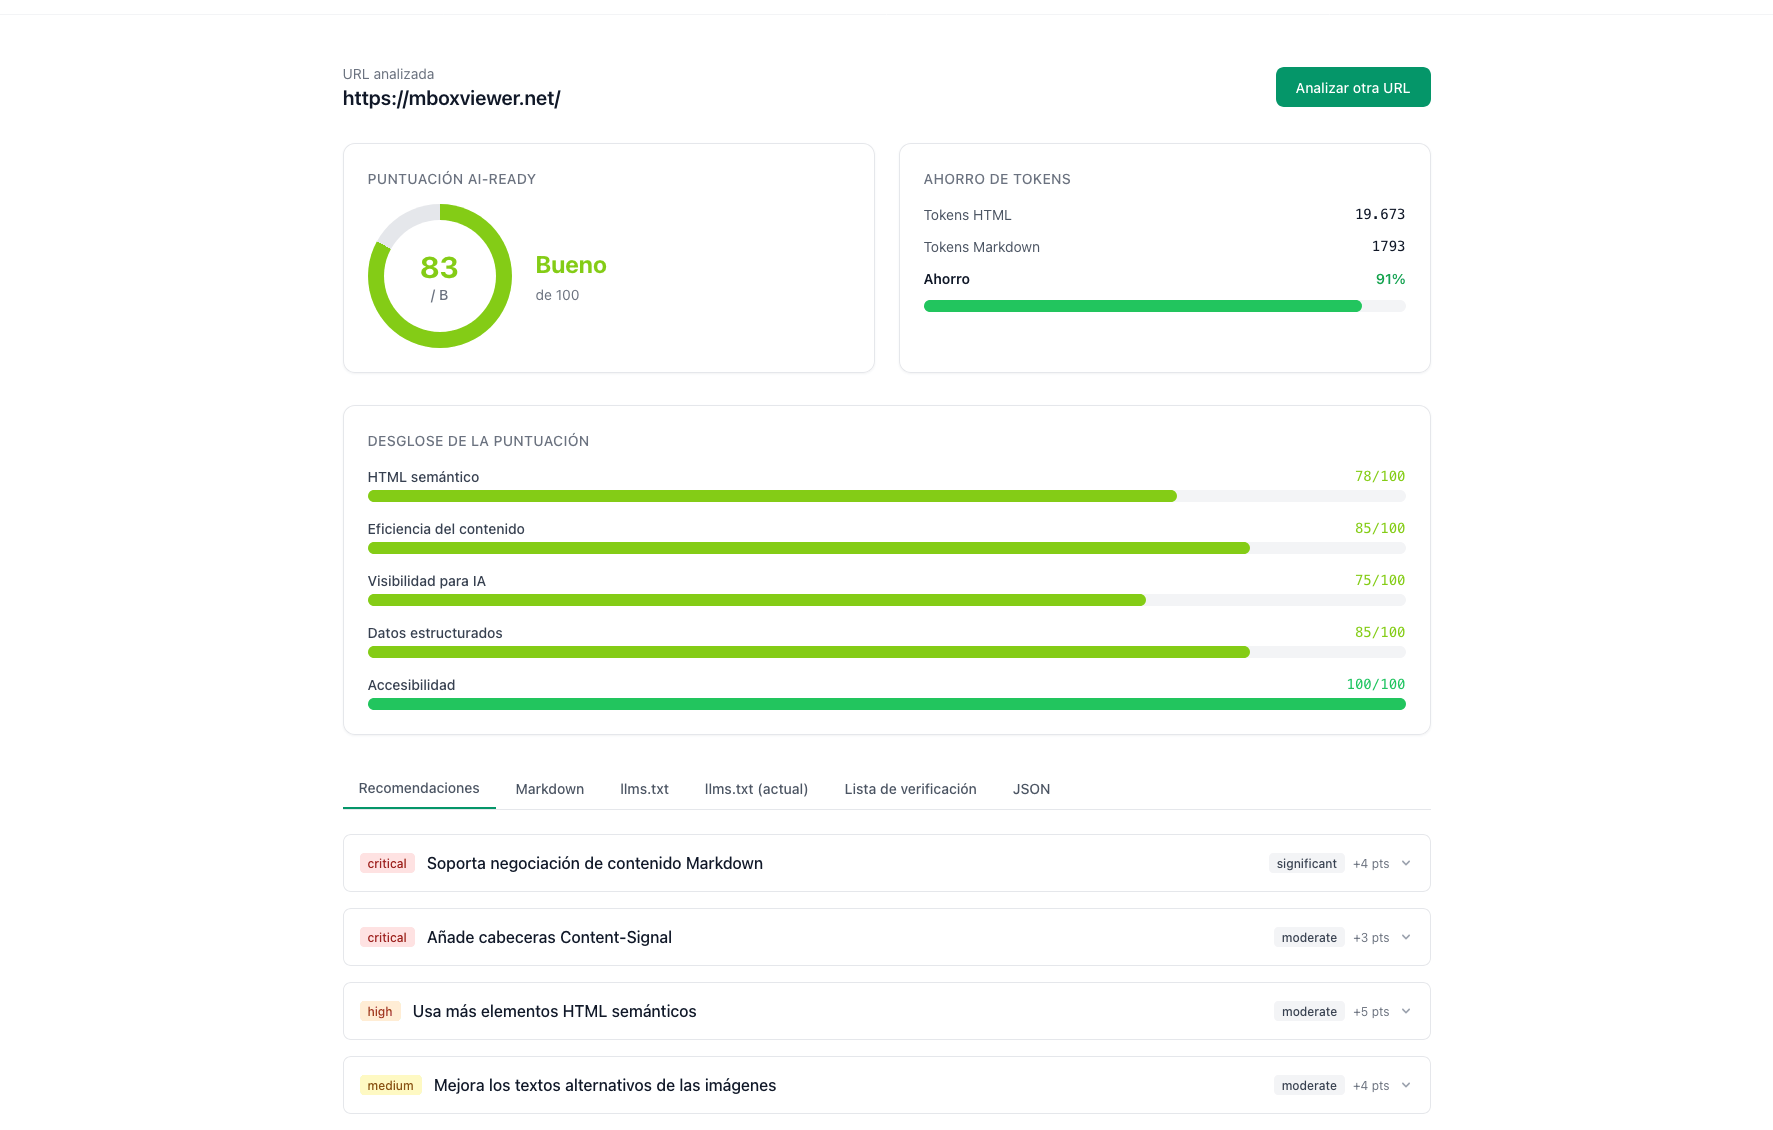Expand chevron for Usa más elementos HTML semánticos
Screen dimensions: 1773x1130
point(1406,1011)
